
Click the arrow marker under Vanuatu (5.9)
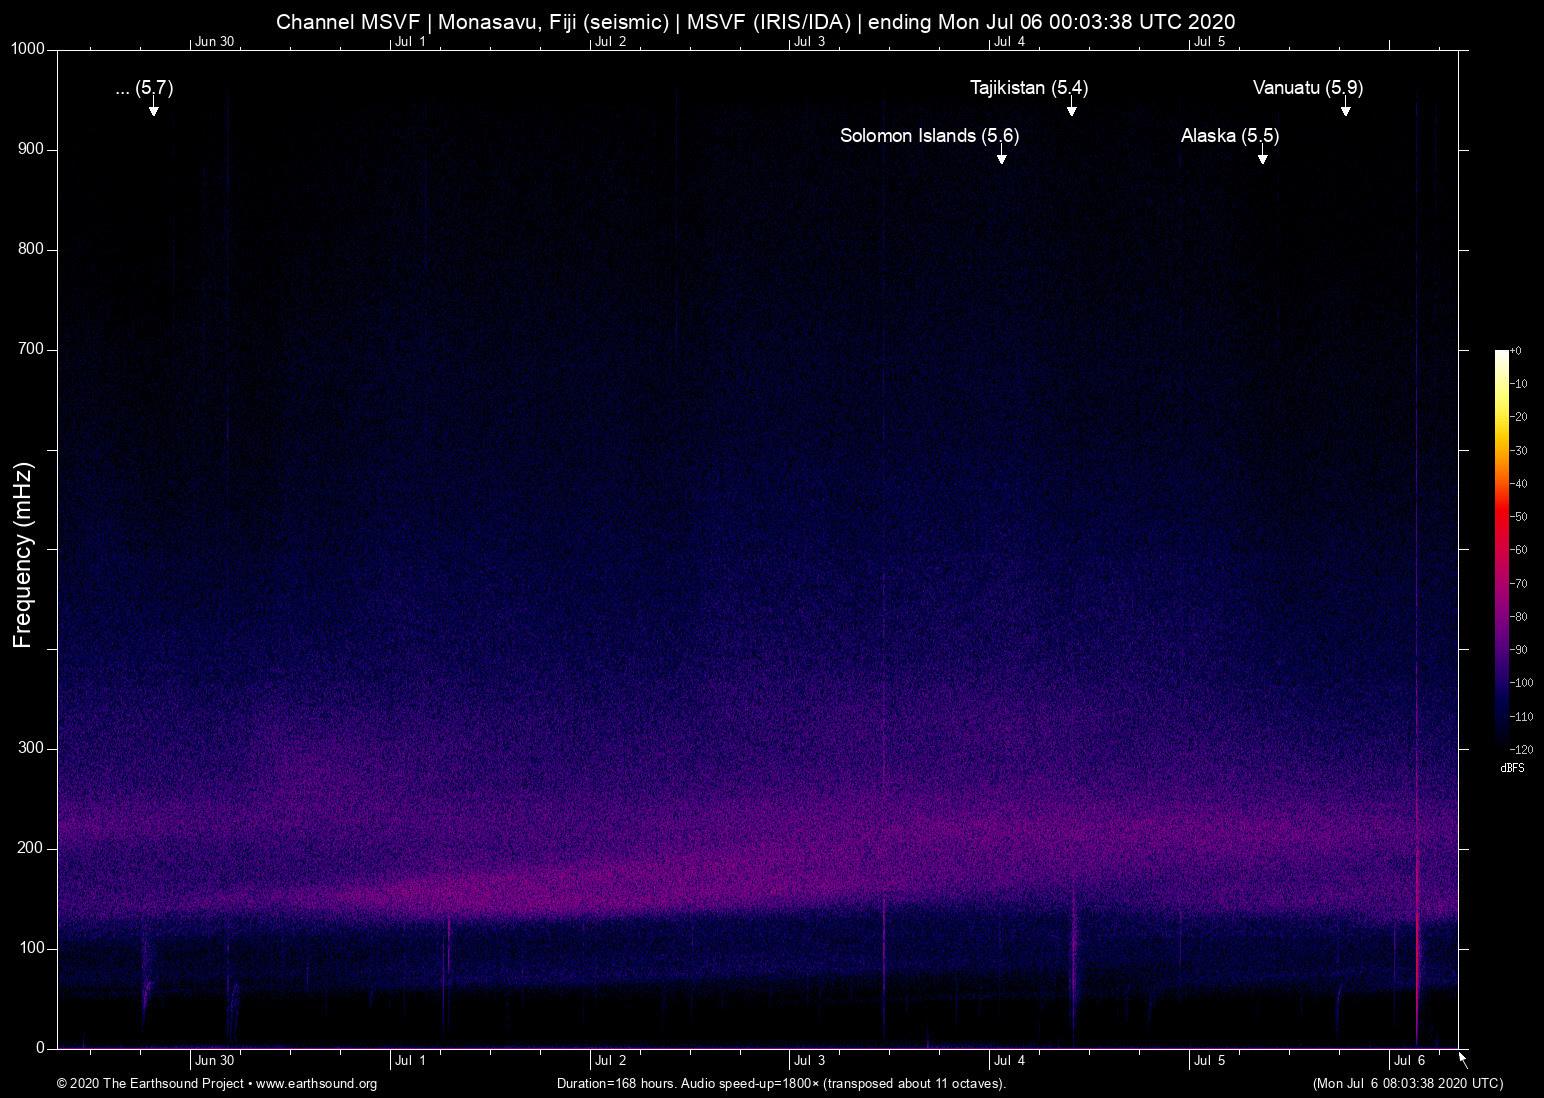pyautogui.click(x=1346, y=107)
